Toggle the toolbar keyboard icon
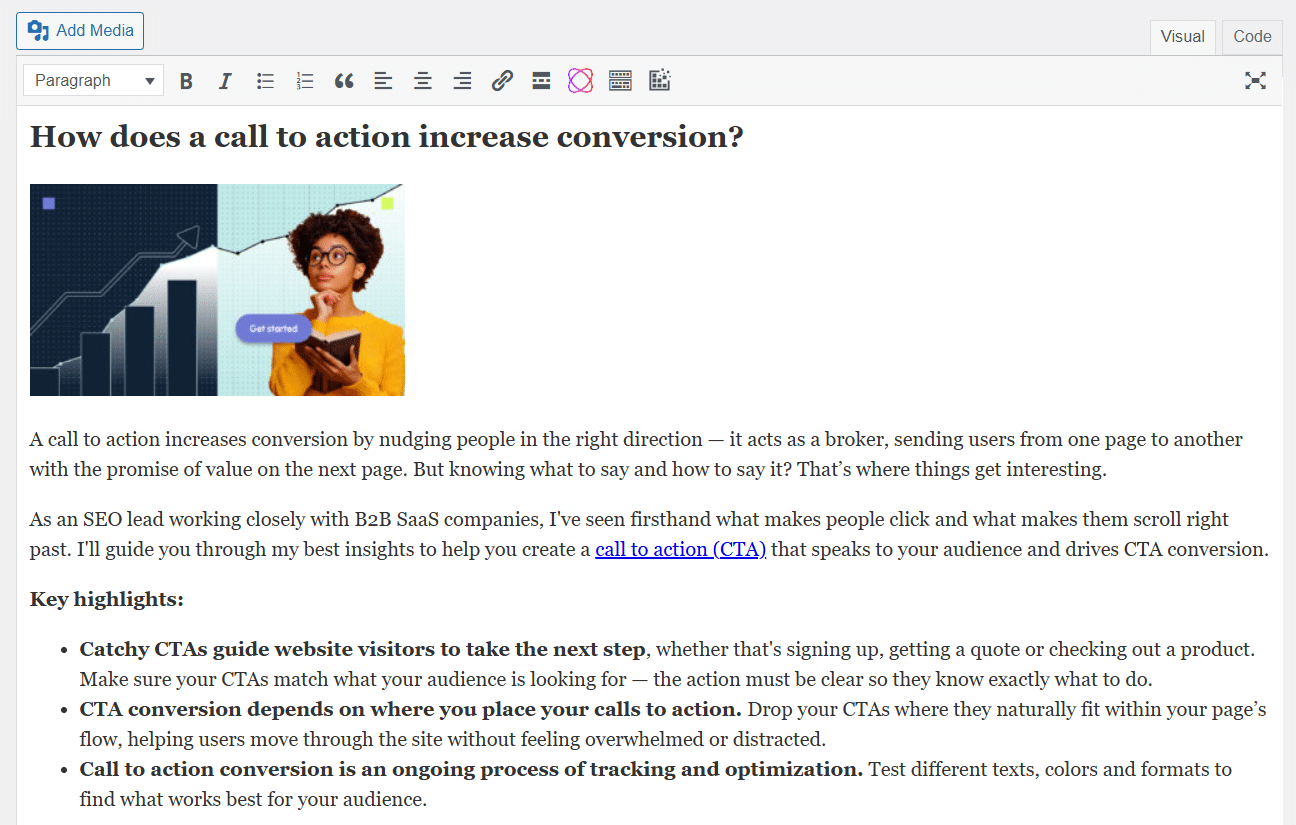 [620, 81]
